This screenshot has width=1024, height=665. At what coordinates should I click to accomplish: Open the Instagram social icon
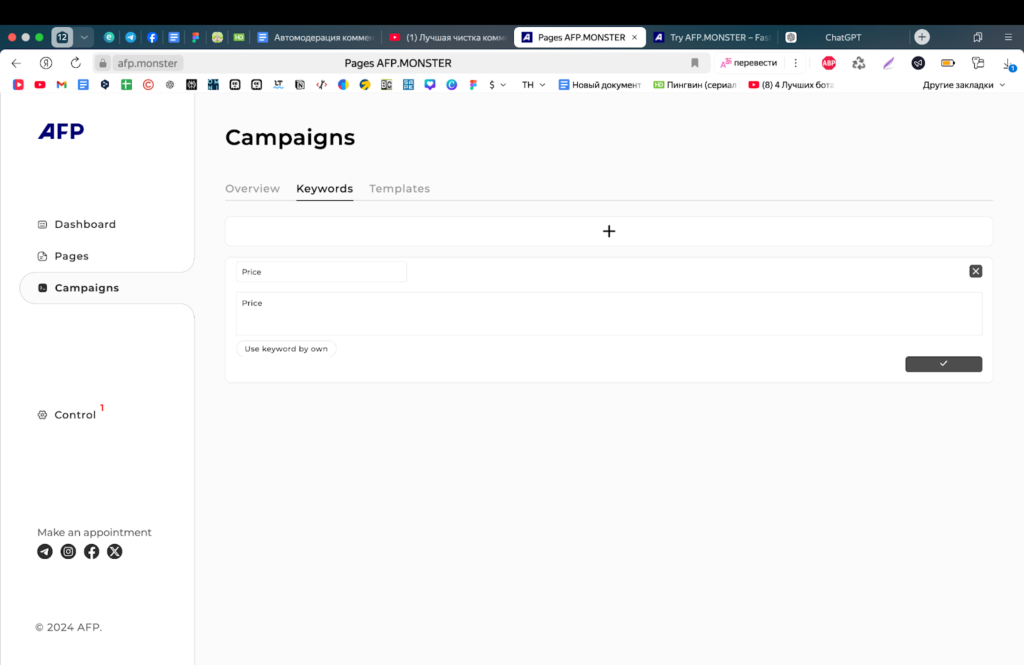[68, 551]
